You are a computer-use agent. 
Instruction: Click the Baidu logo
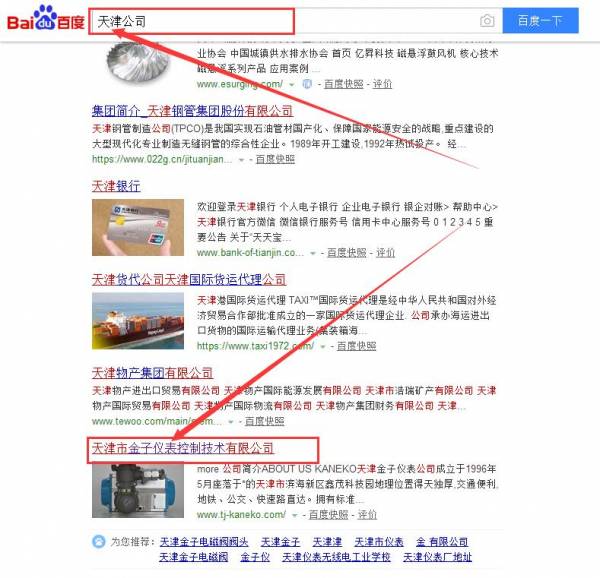coord(46,18)
